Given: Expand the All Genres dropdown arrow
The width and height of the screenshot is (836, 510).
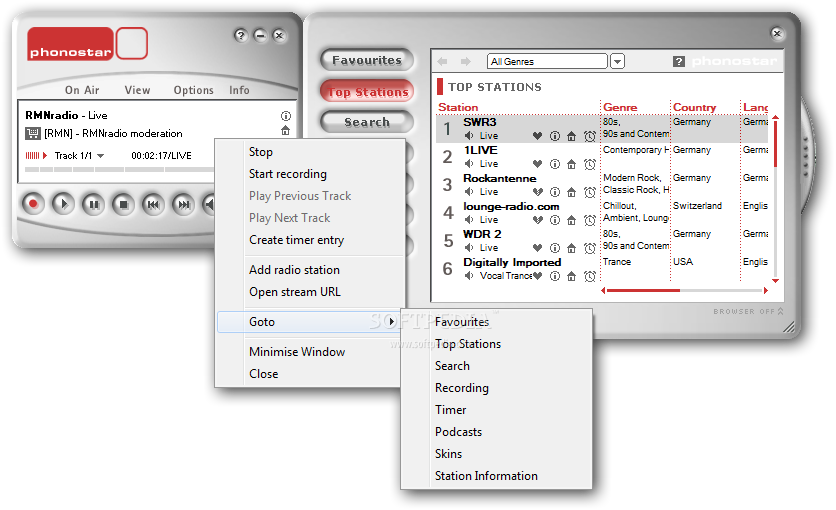Looking at the screenshot, I should tap(617, 61).
